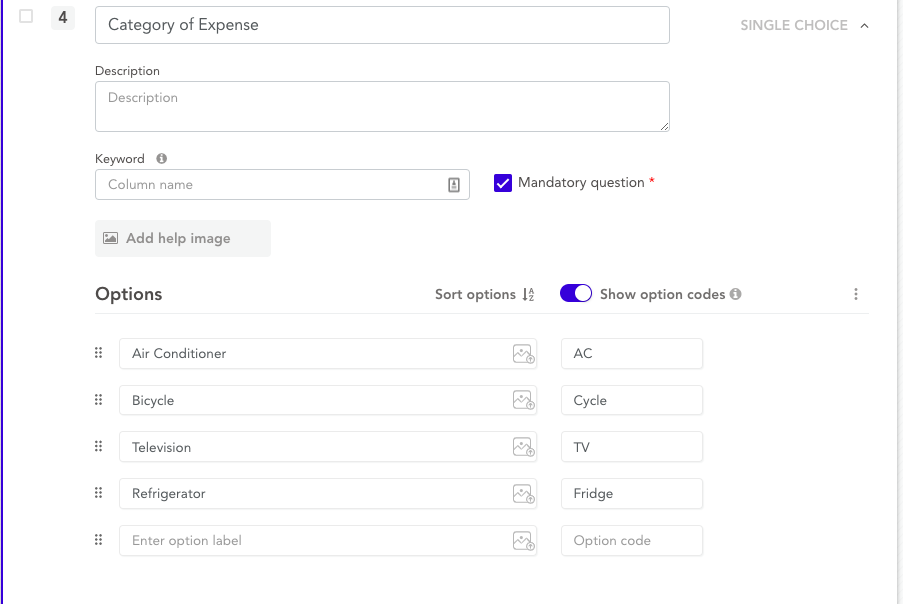Click the Category of Expense title field
The image size is (903, 604).
tap(381, 25)
